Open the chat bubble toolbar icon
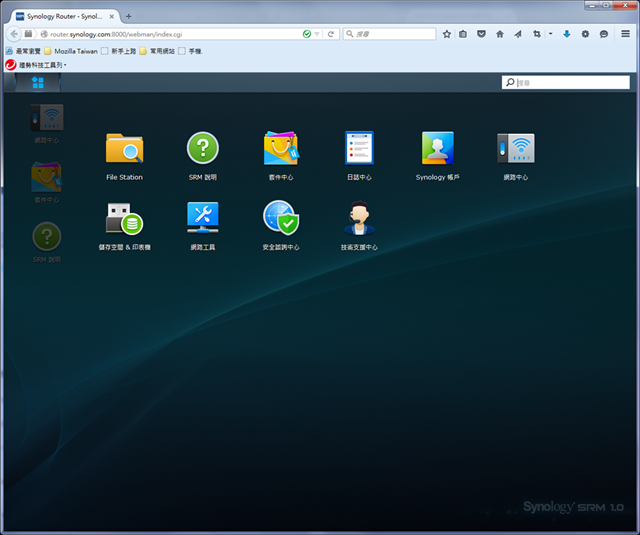This screenshot has width=640, height=535. coord(604,34)
